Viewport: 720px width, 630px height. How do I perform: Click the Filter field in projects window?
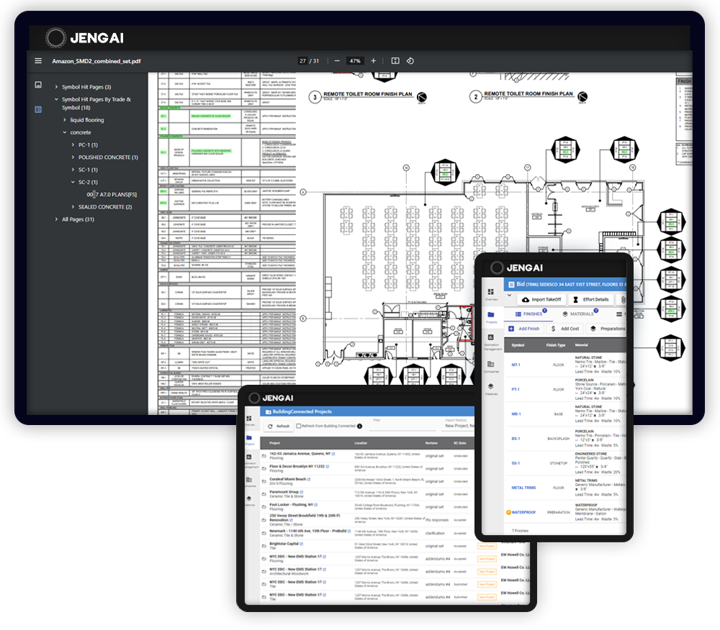click(x=403, y=425)
